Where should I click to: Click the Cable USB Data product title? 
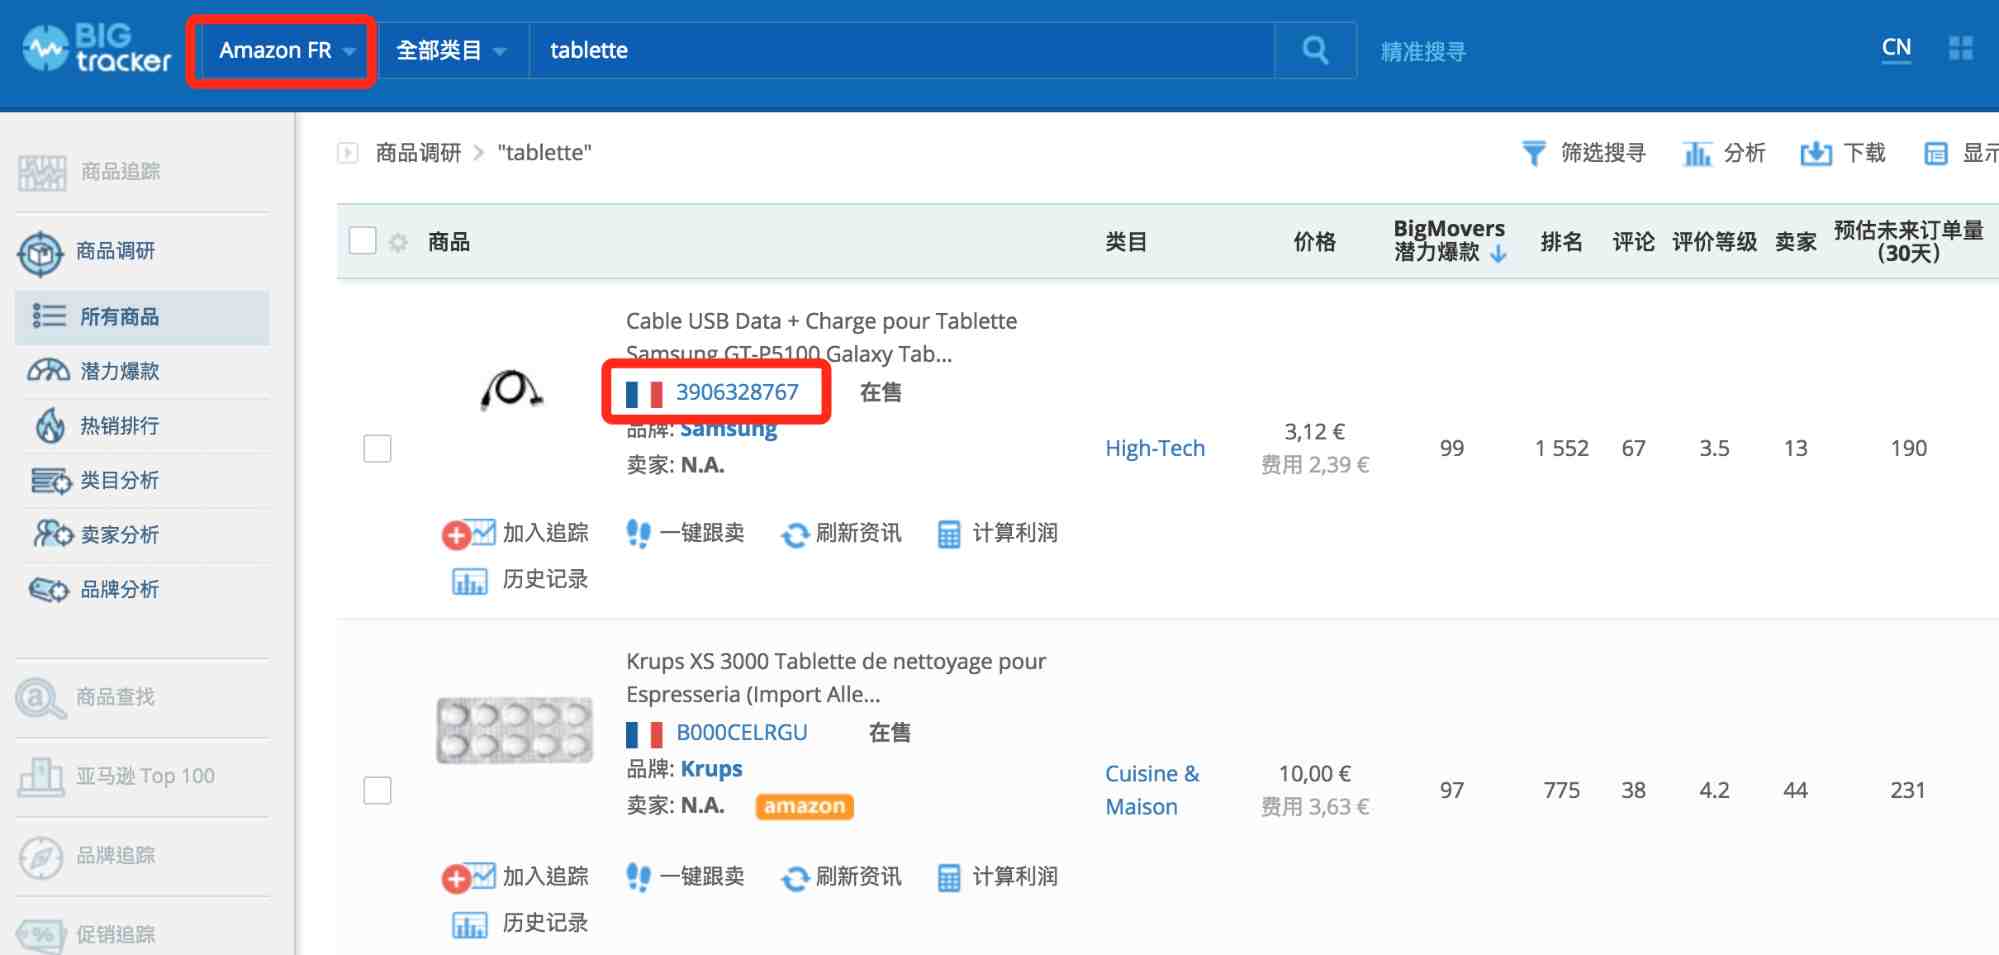(821, 337)
